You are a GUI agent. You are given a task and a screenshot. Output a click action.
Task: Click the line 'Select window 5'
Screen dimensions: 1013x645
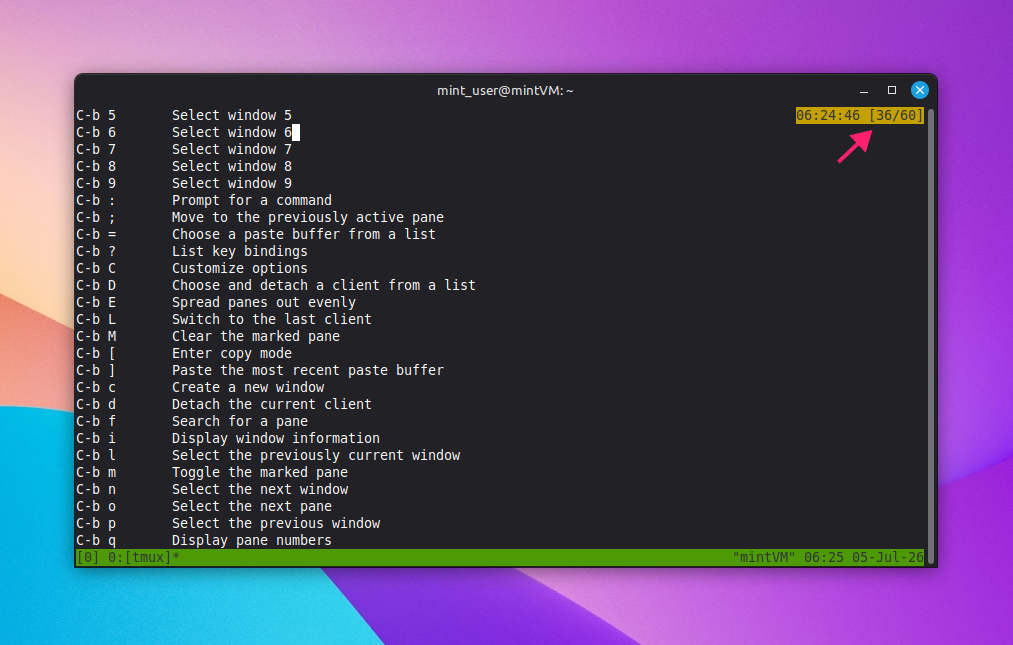coord(232,115)
